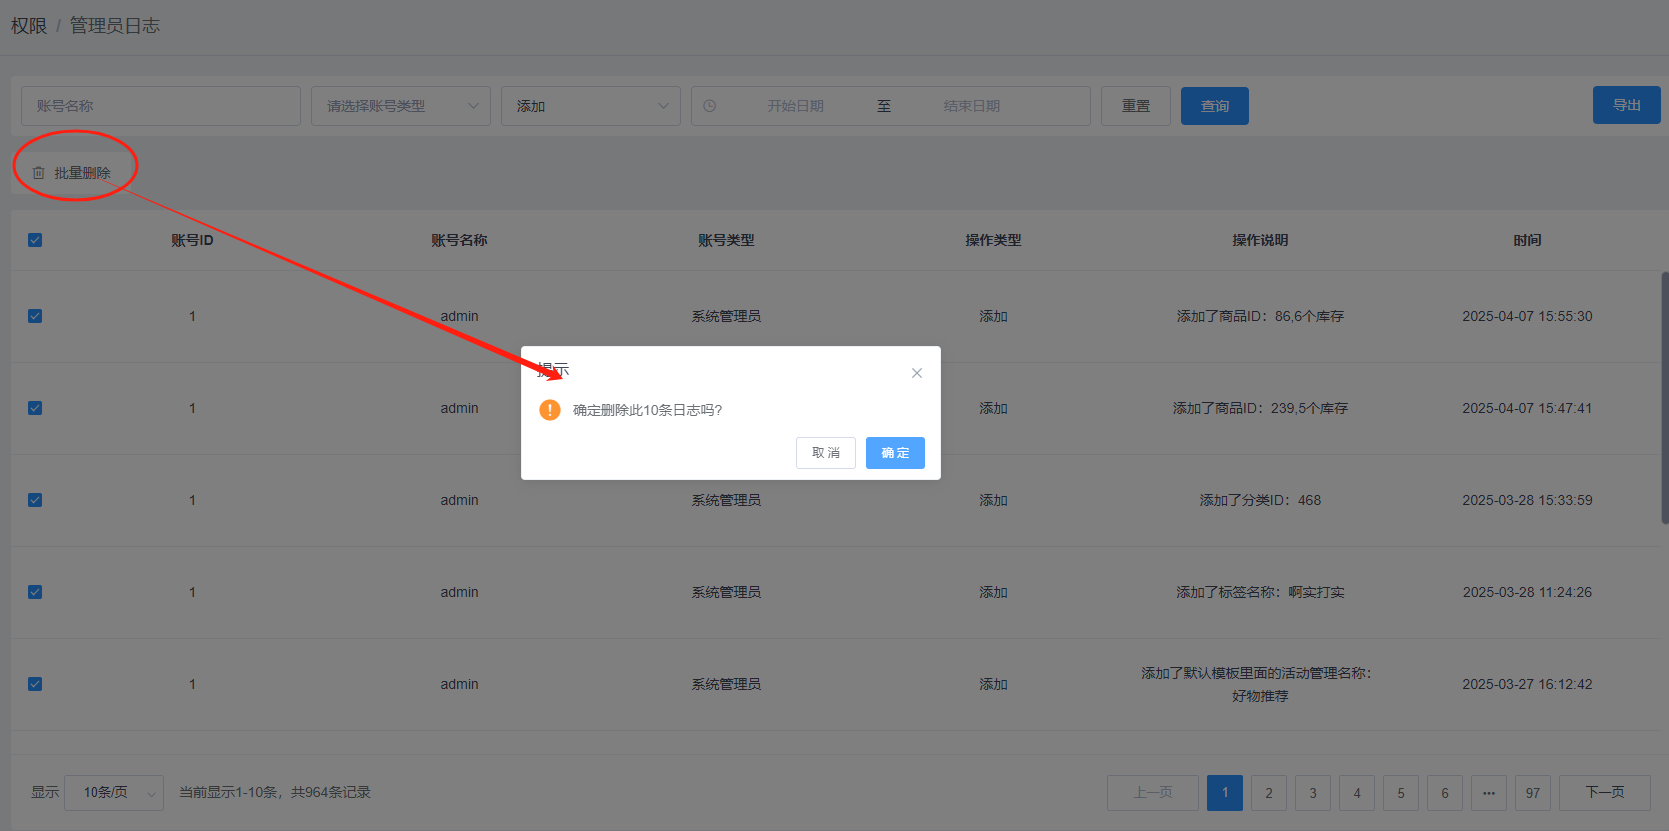Jump to last page 97
Screen dimensions: 1669x831
coord(1532,793)
